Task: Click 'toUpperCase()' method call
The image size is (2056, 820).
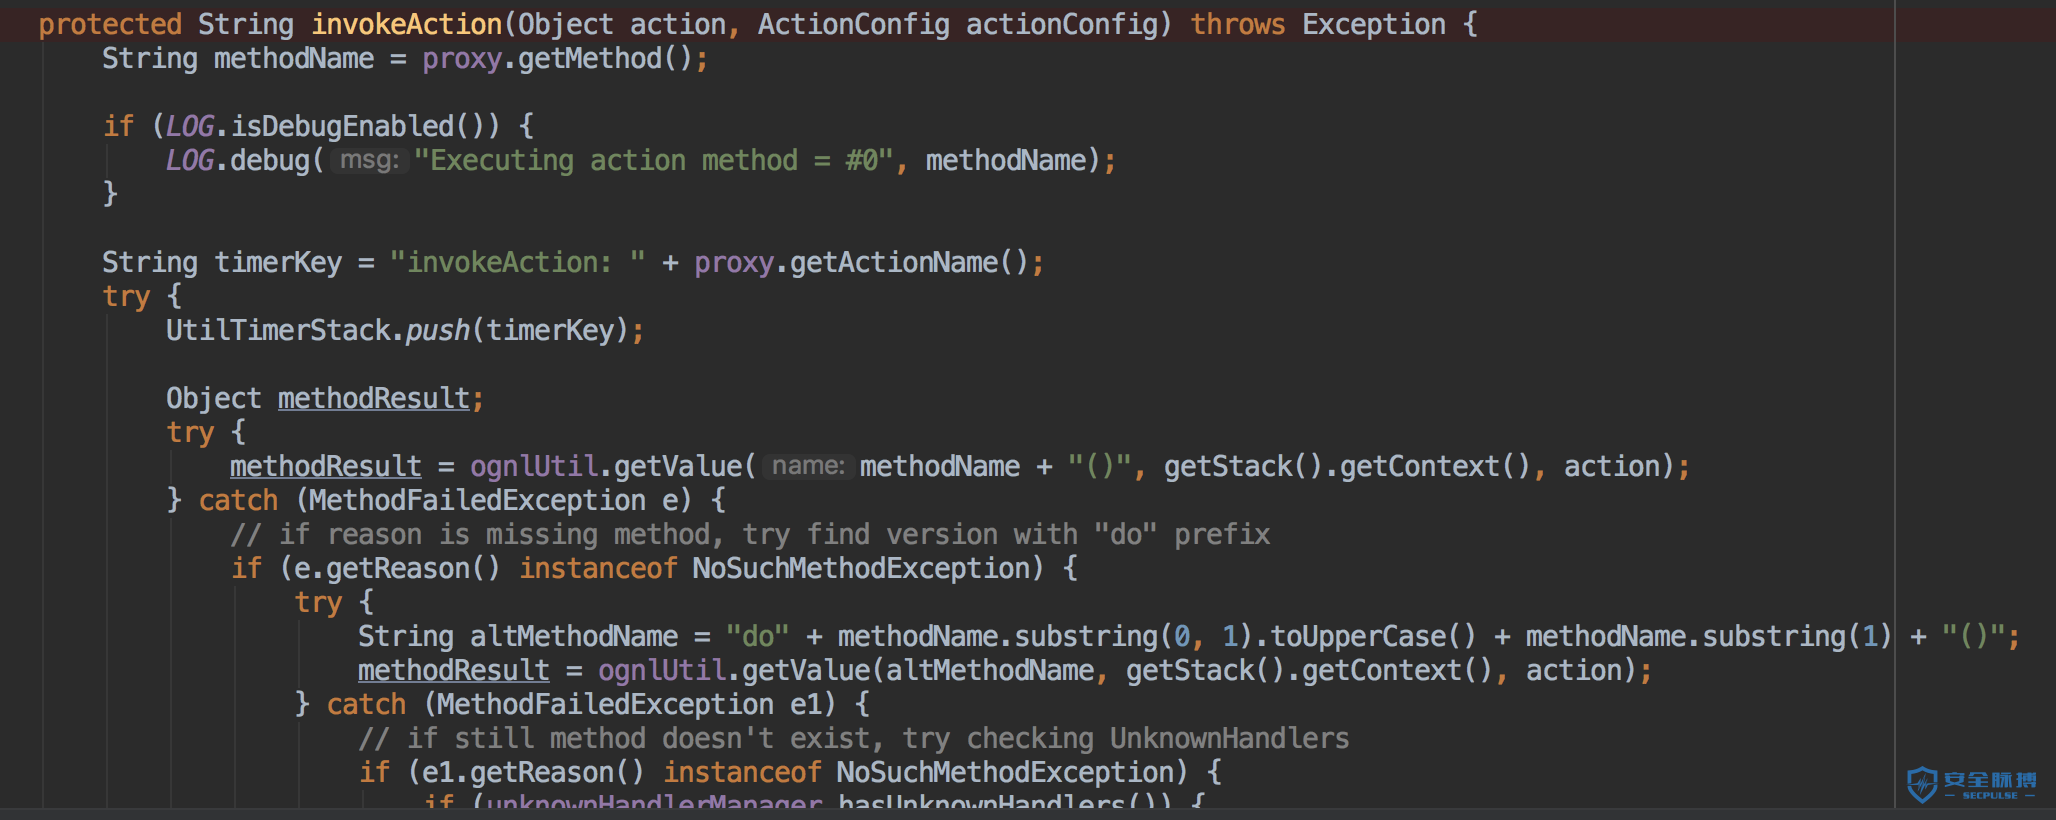Action: [x=1373, y=636]
